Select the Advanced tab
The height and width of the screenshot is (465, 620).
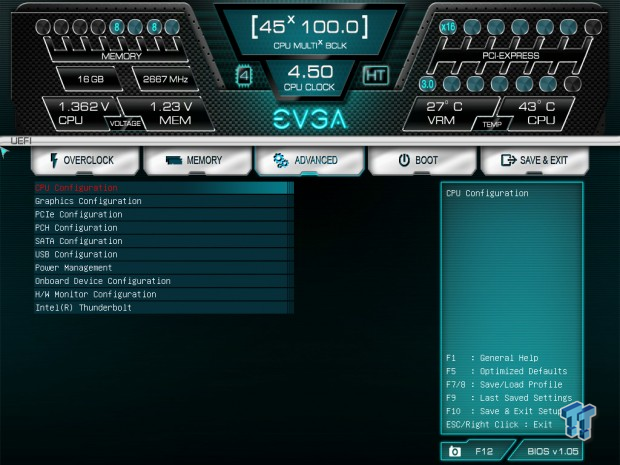click(x=309, y=161)
